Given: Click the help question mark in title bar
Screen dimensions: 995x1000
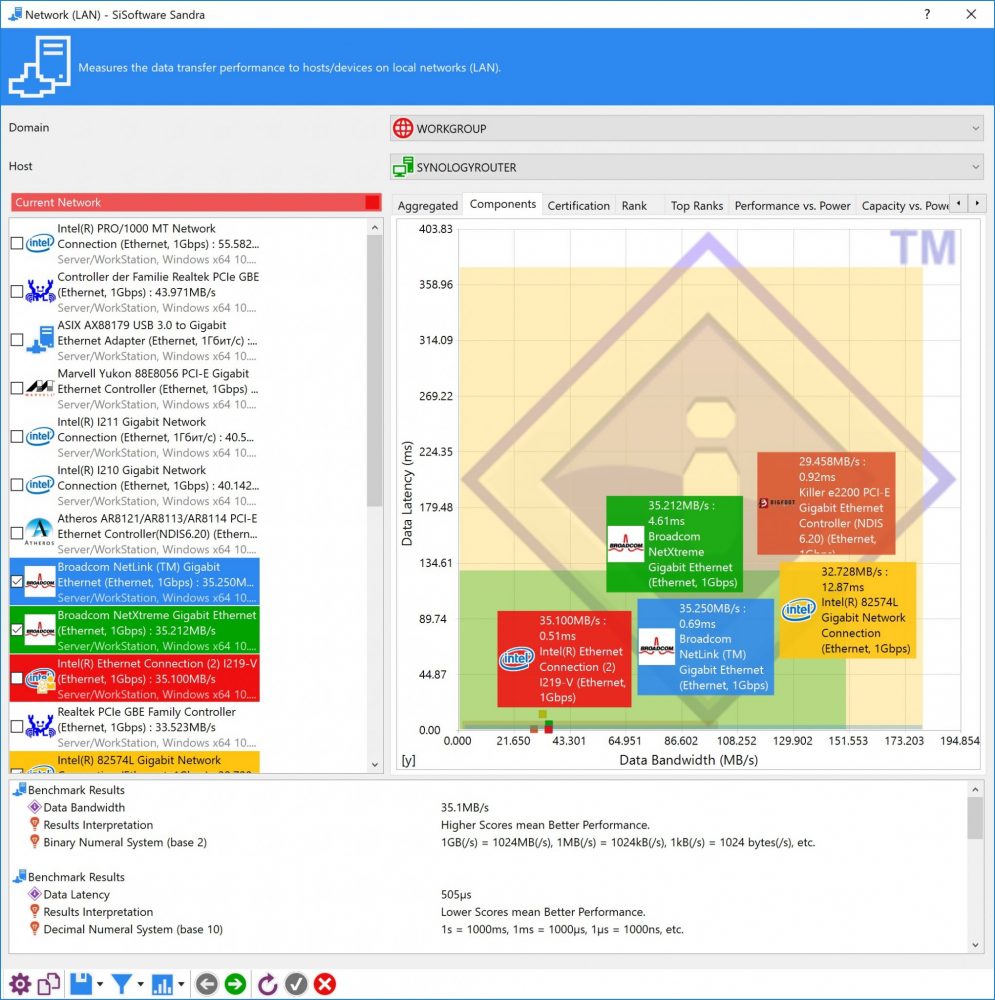Looking at the screenshot, I should pyautogui.click(x=927, y=14).
